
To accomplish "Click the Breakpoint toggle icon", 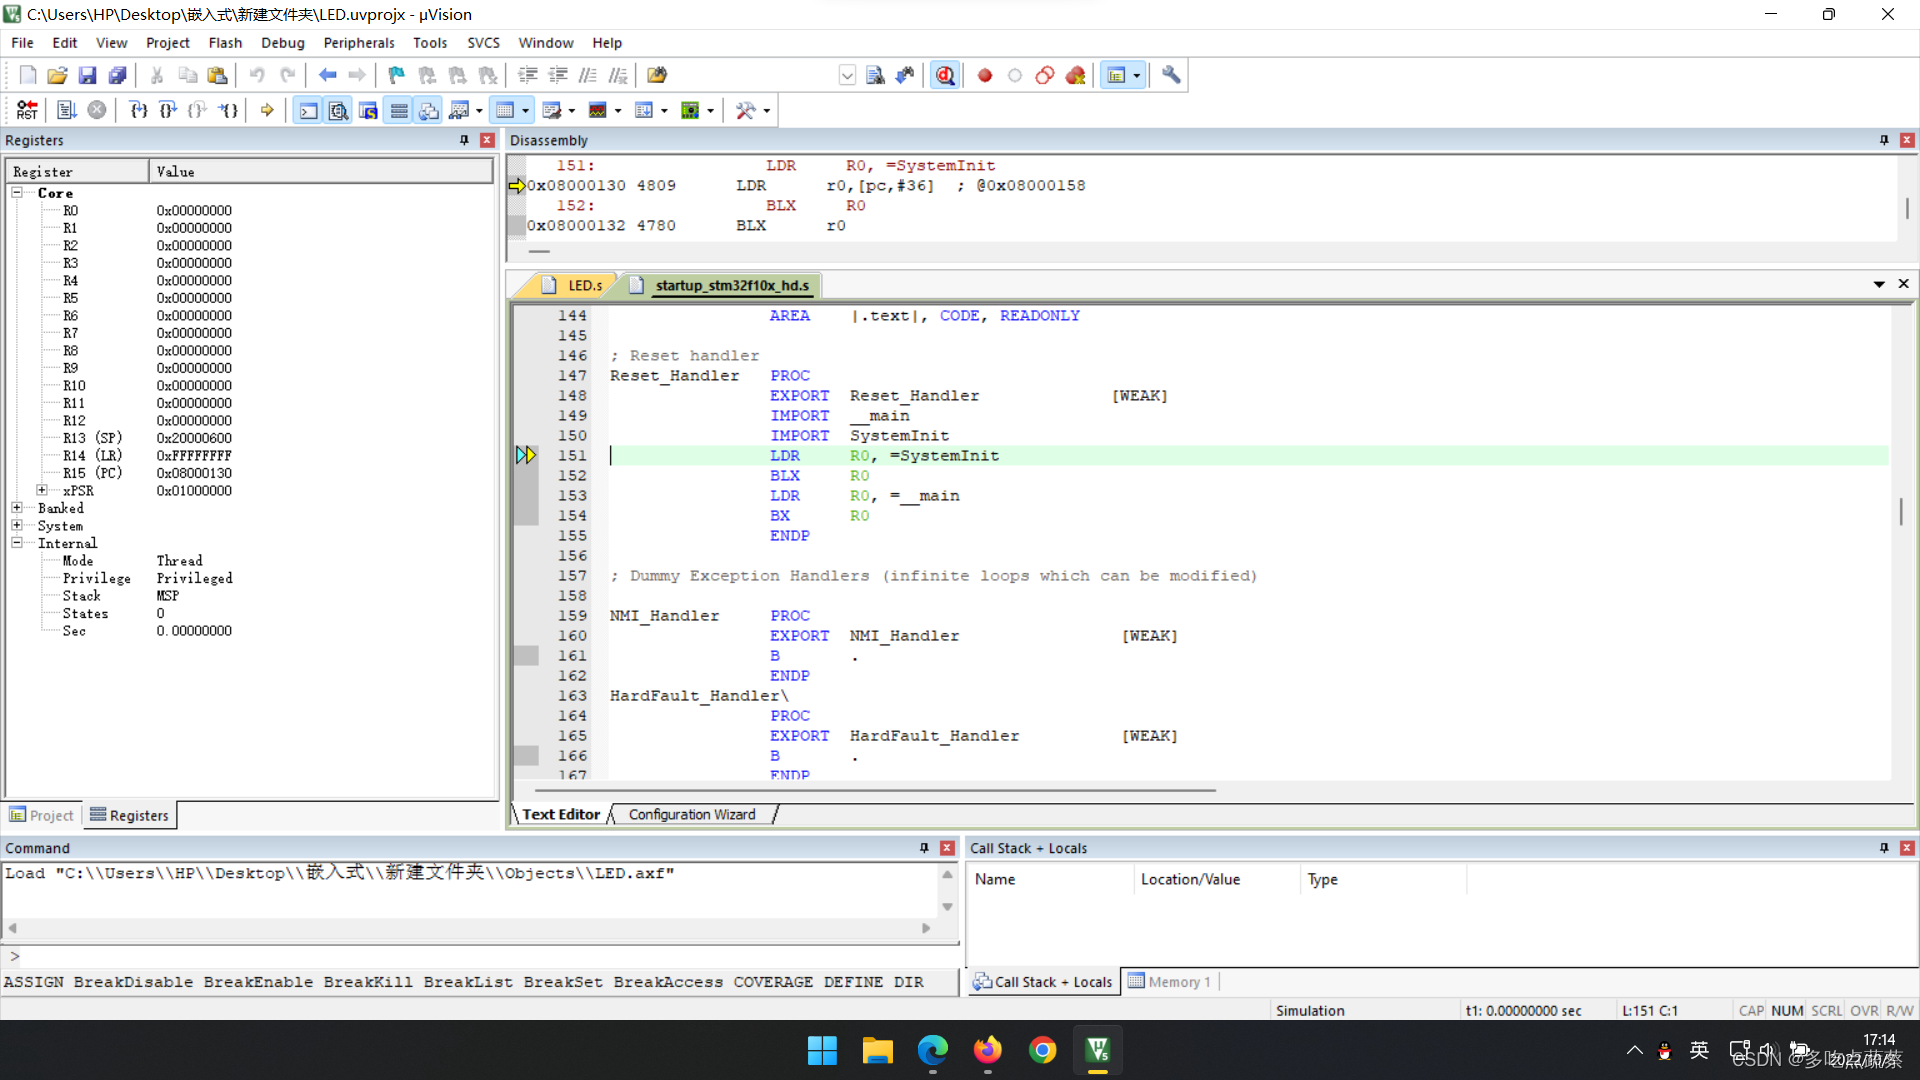I will (984, 75).
